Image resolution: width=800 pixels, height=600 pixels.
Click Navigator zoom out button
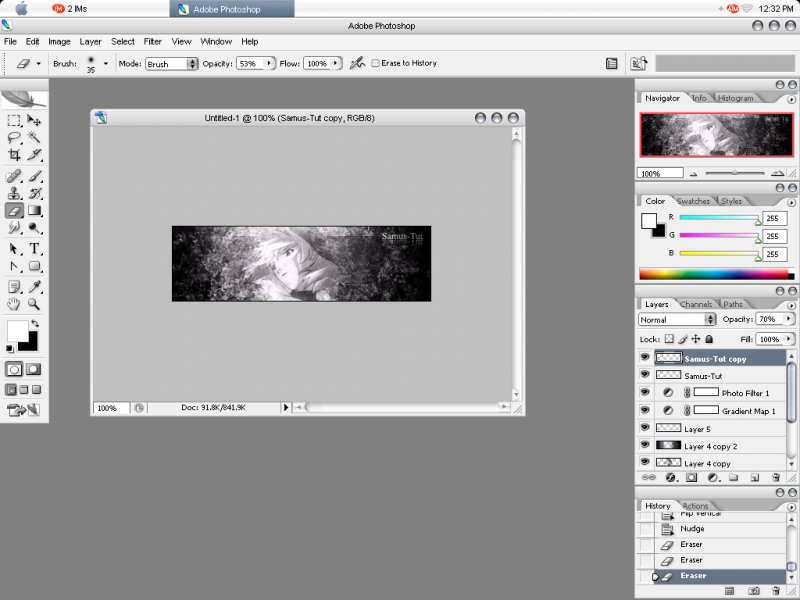pyautogui.click(x=693, y=174)
